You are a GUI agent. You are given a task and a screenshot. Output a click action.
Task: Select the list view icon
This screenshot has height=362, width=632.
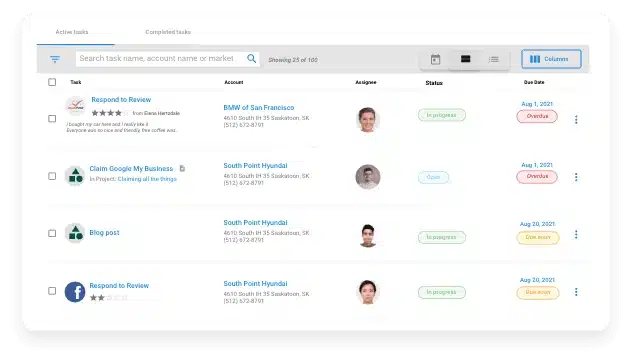tap(494, 59)
